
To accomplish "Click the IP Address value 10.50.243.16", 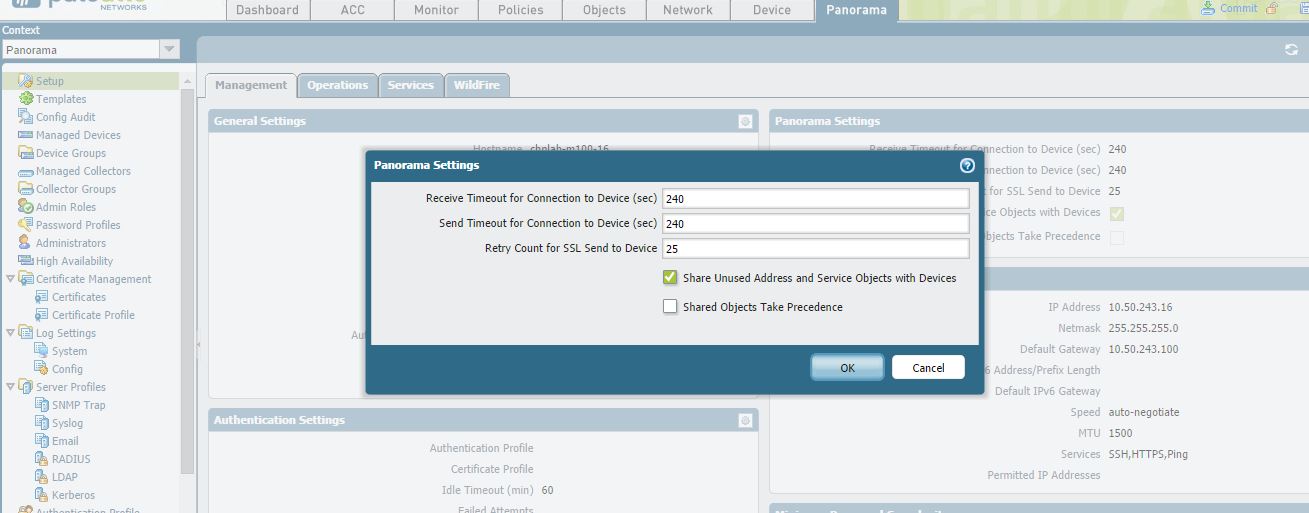I will pos(1140,307).
